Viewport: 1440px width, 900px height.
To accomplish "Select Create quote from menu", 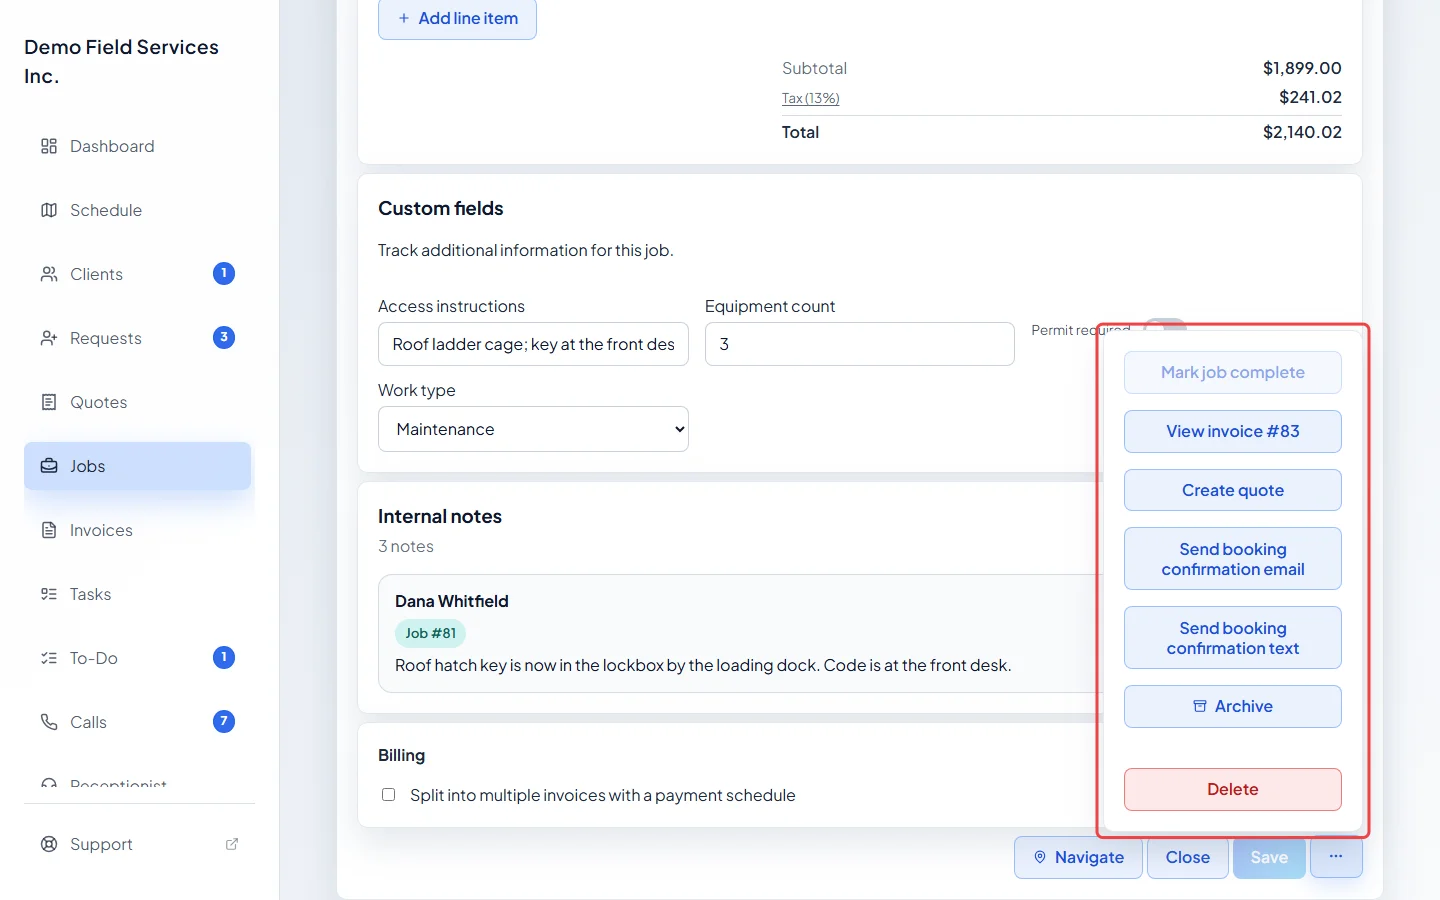I will point(1233,490).
